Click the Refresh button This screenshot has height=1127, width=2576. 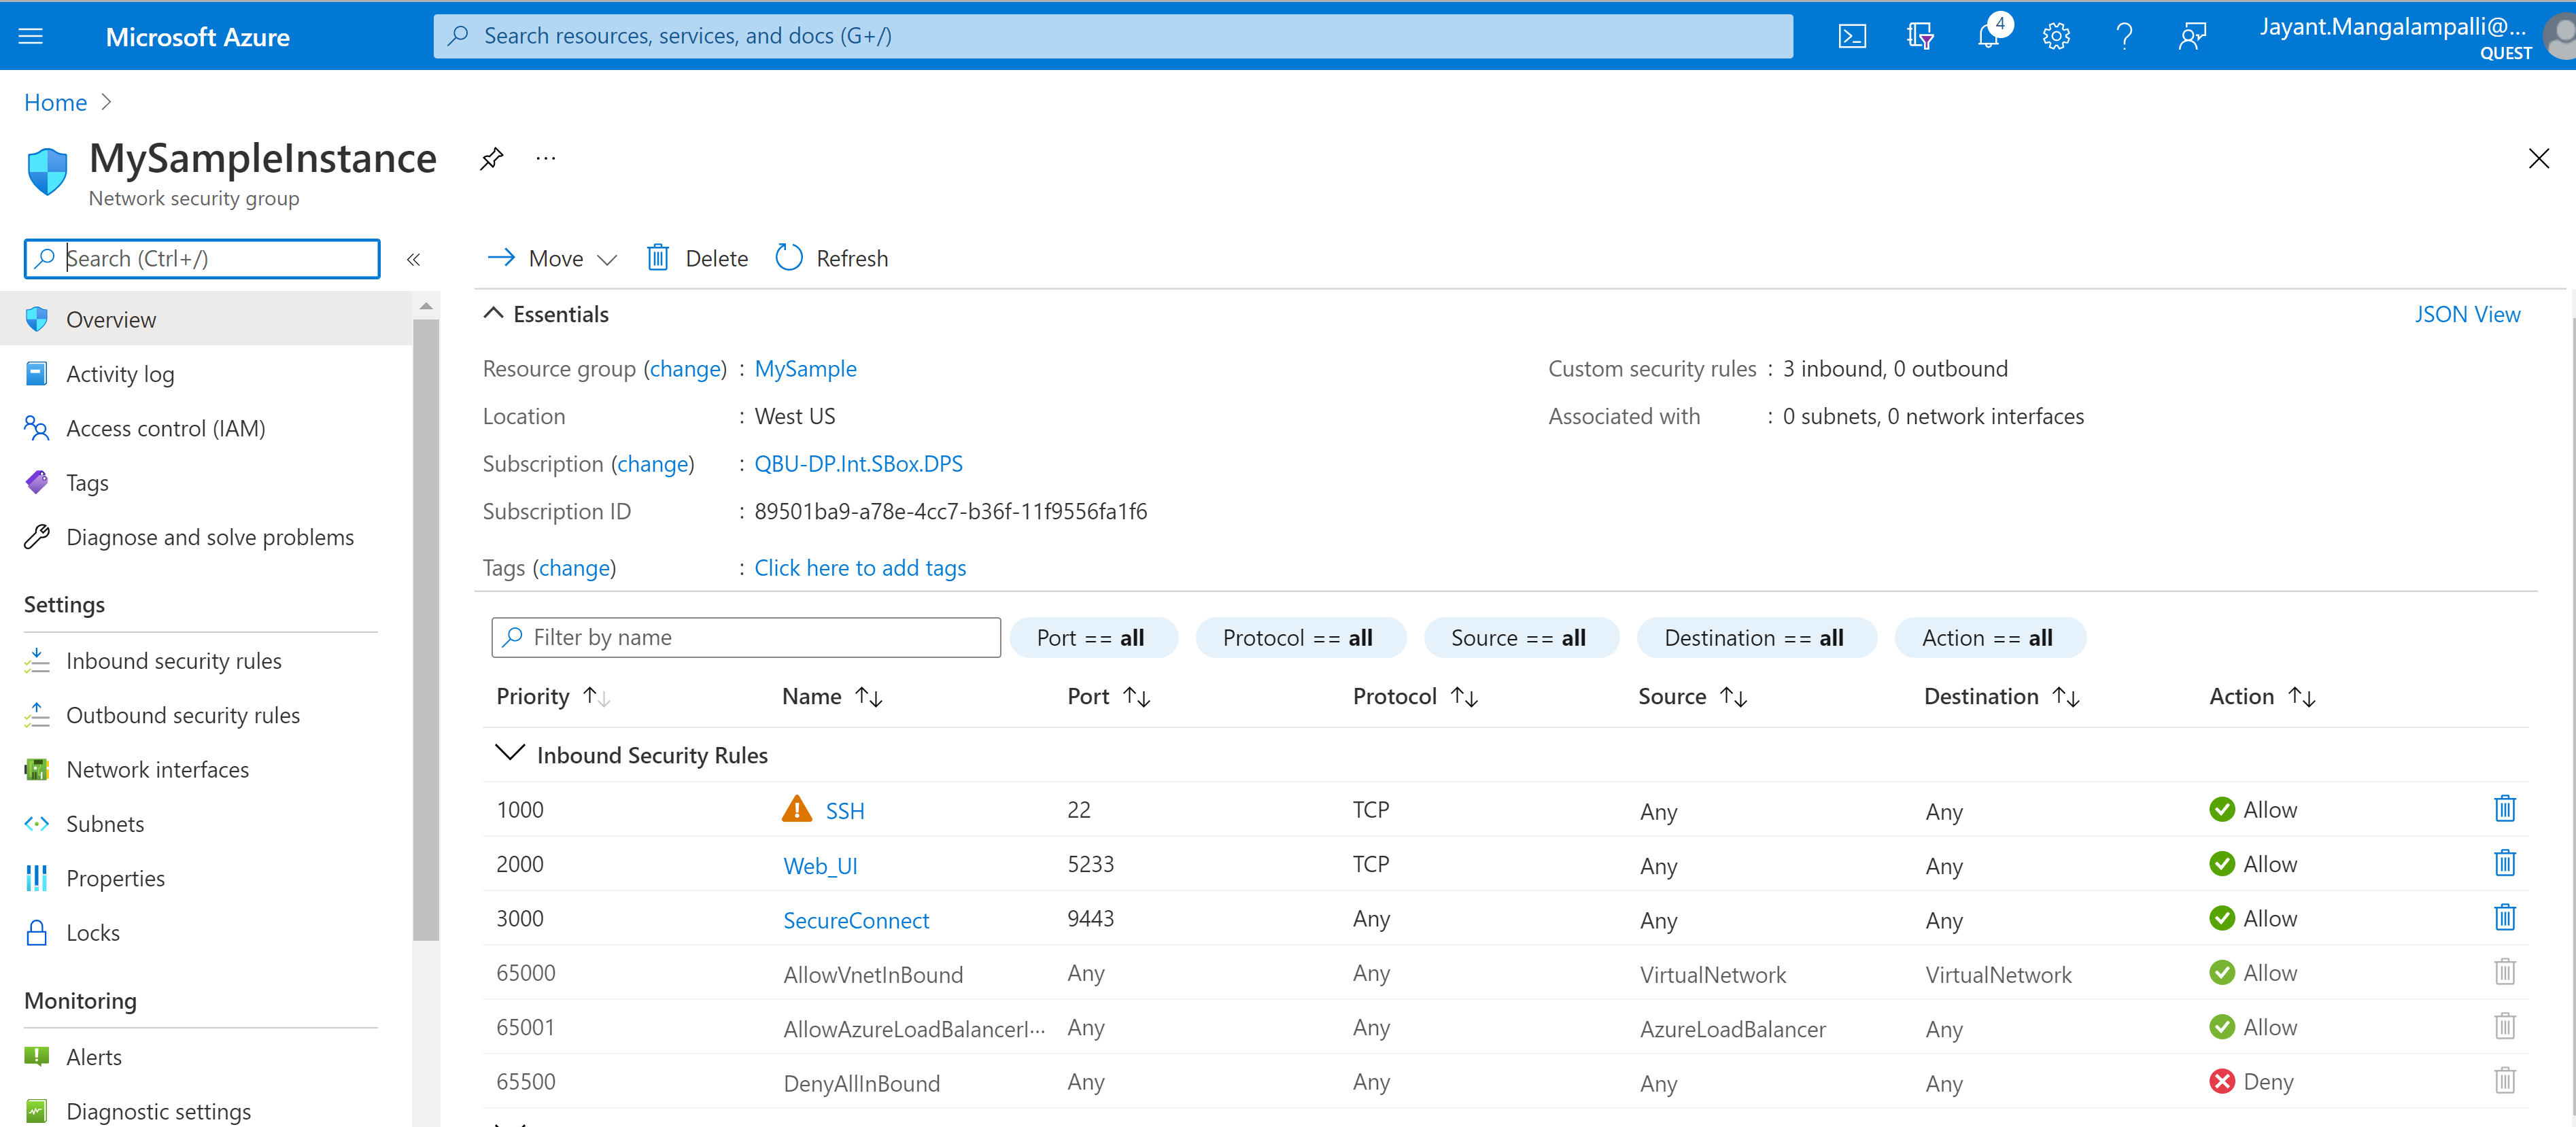coord(832,259)
